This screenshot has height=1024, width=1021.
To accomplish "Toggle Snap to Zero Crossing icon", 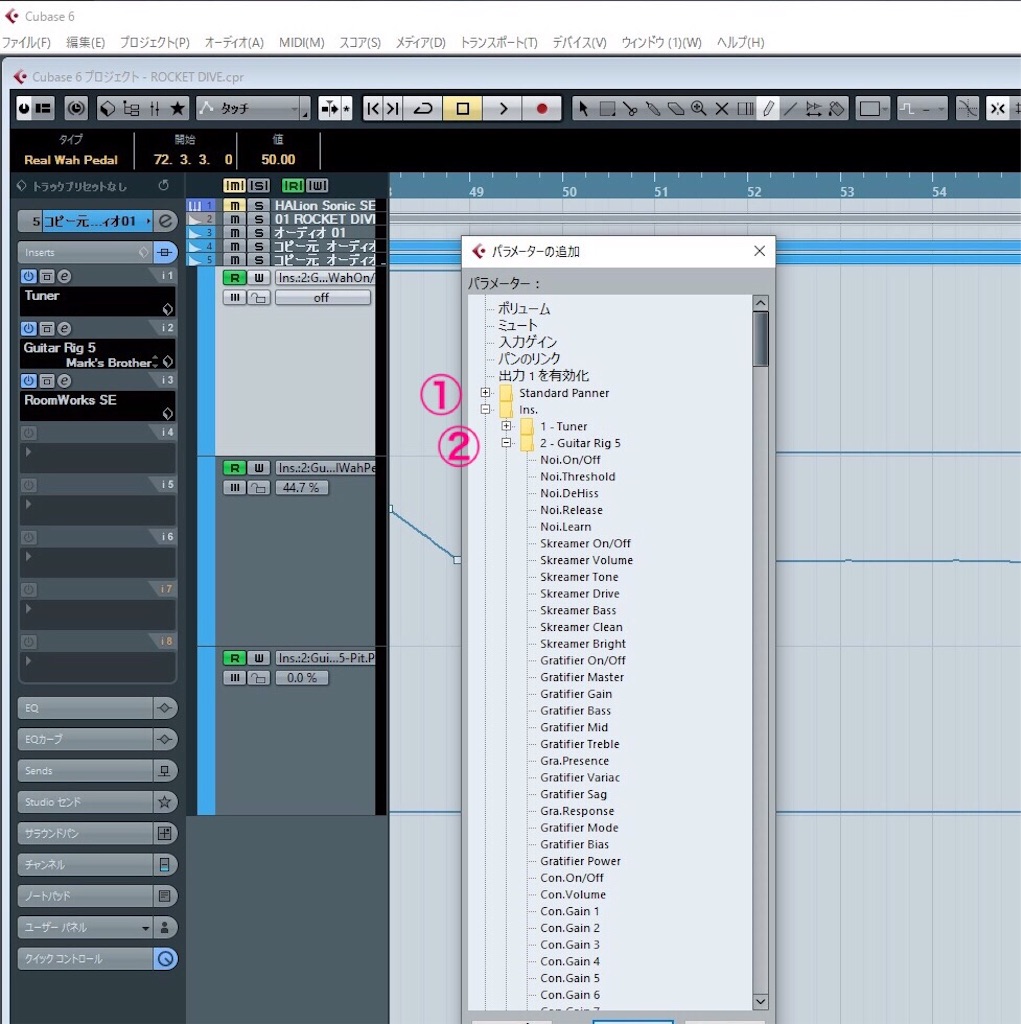I will coord(967,108).
